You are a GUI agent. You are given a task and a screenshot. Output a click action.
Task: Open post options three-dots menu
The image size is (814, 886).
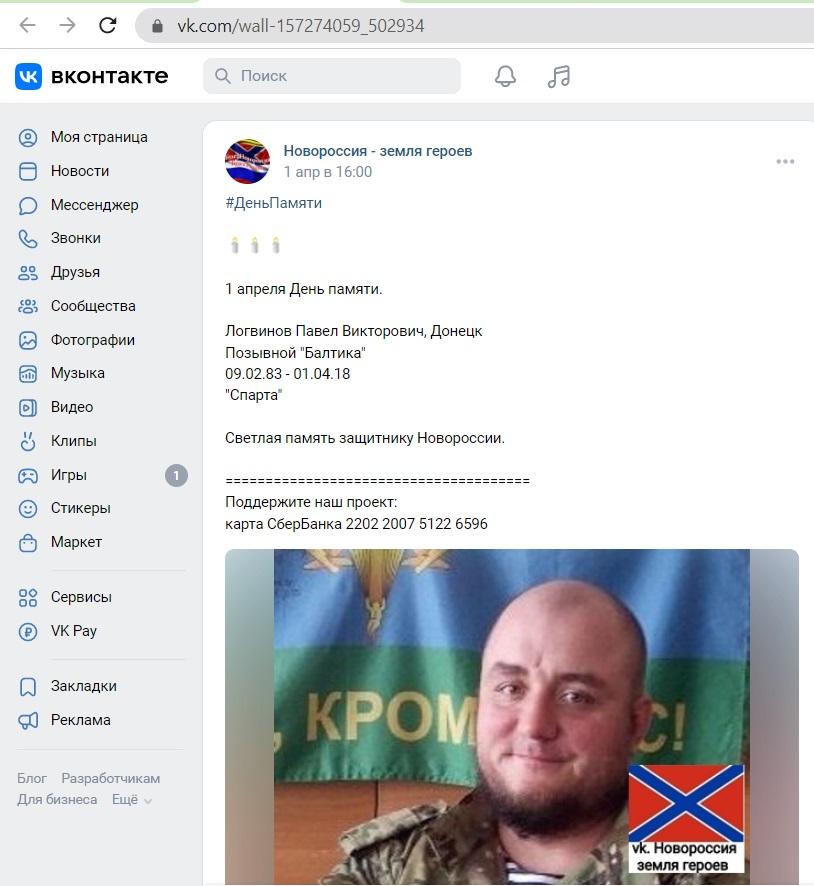coord(785,162)
